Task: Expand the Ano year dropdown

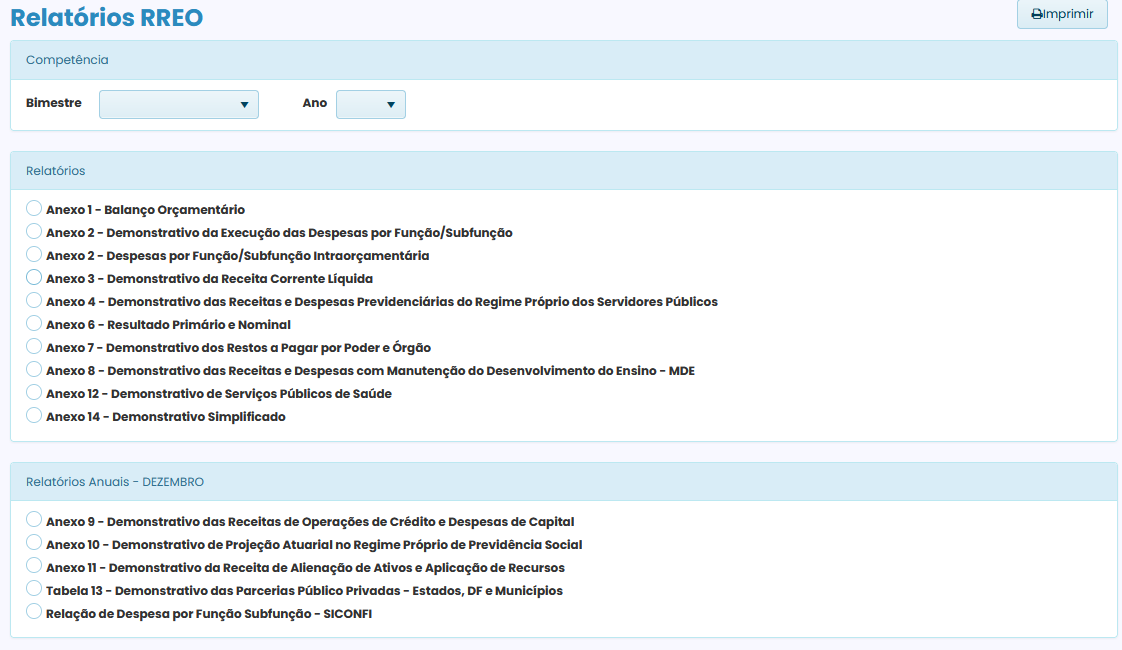Action: pyautogui.click(x=370, y=104)
